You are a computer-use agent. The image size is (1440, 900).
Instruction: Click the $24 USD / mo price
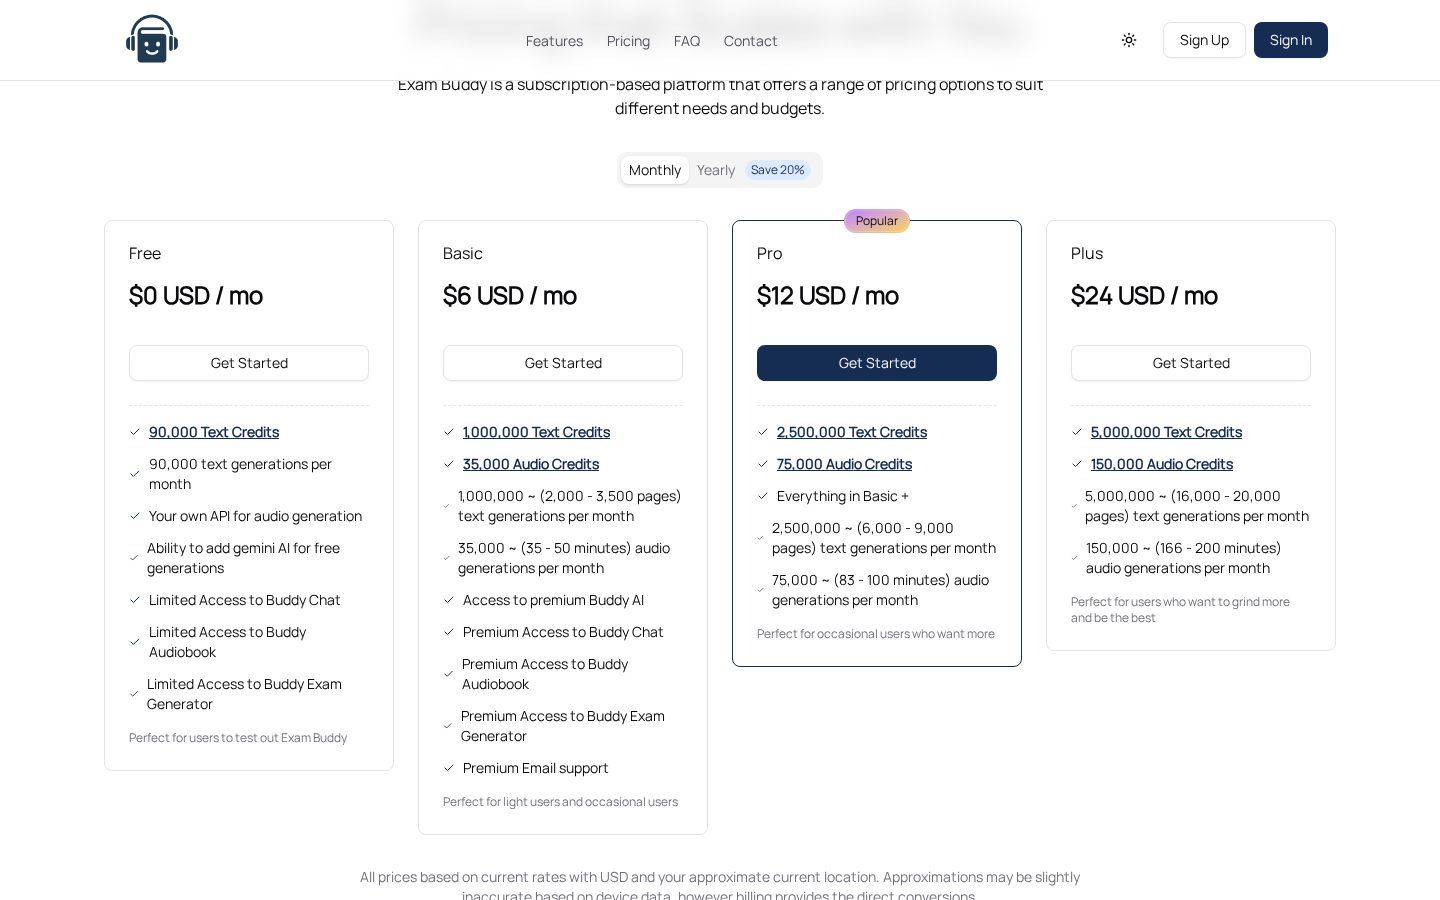click(x=1144, y=296)
